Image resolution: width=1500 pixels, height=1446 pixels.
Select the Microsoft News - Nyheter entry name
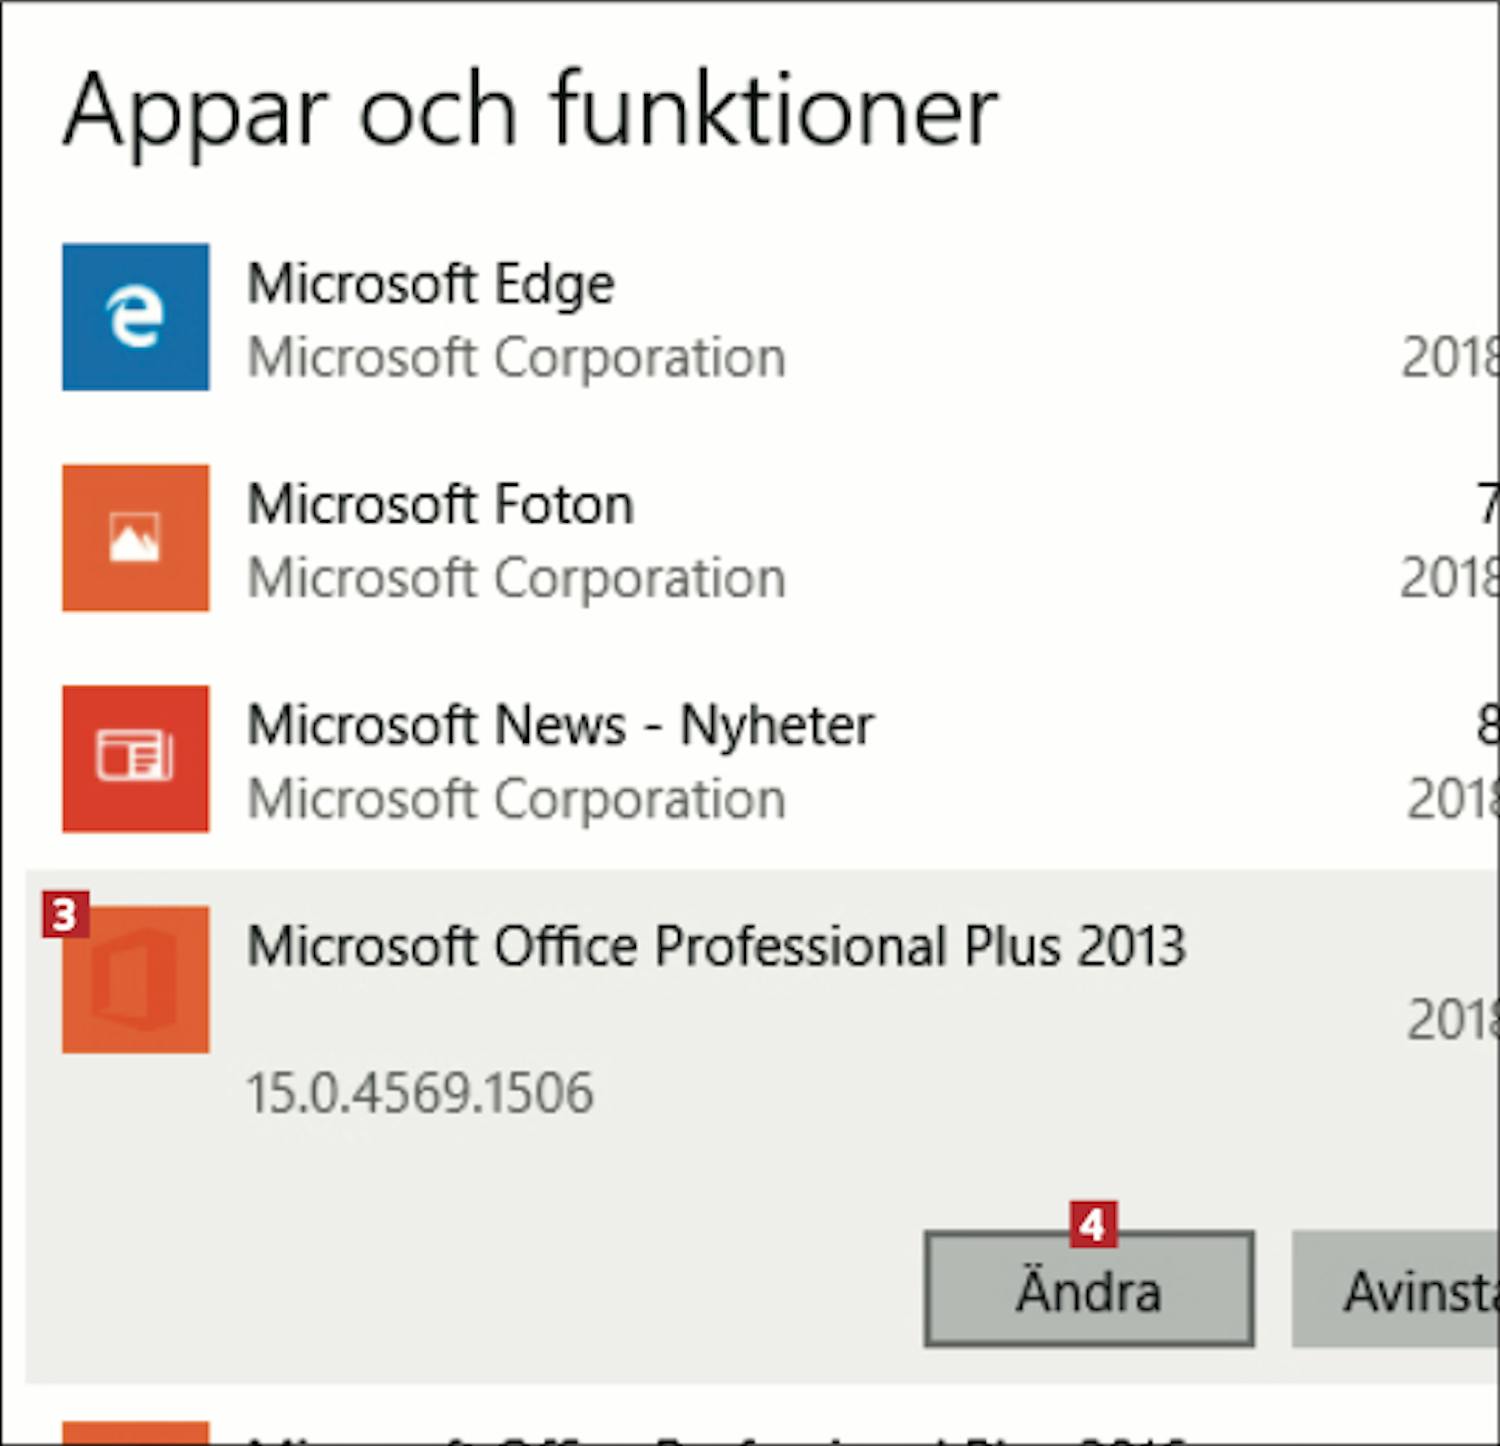[x=561, y=728]
